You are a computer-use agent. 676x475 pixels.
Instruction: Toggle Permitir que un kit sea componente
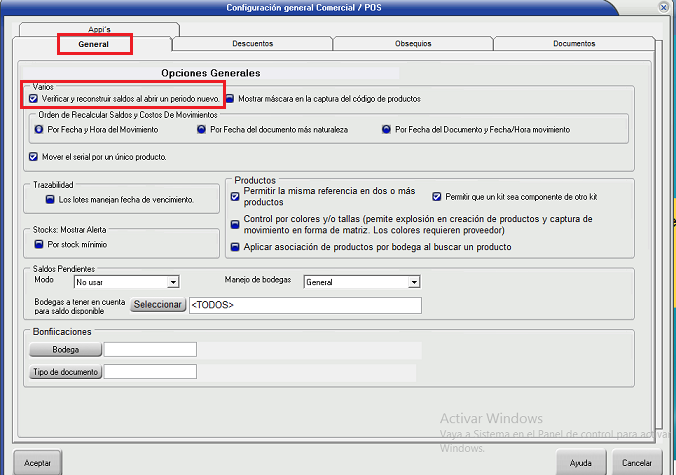(437, 196)
